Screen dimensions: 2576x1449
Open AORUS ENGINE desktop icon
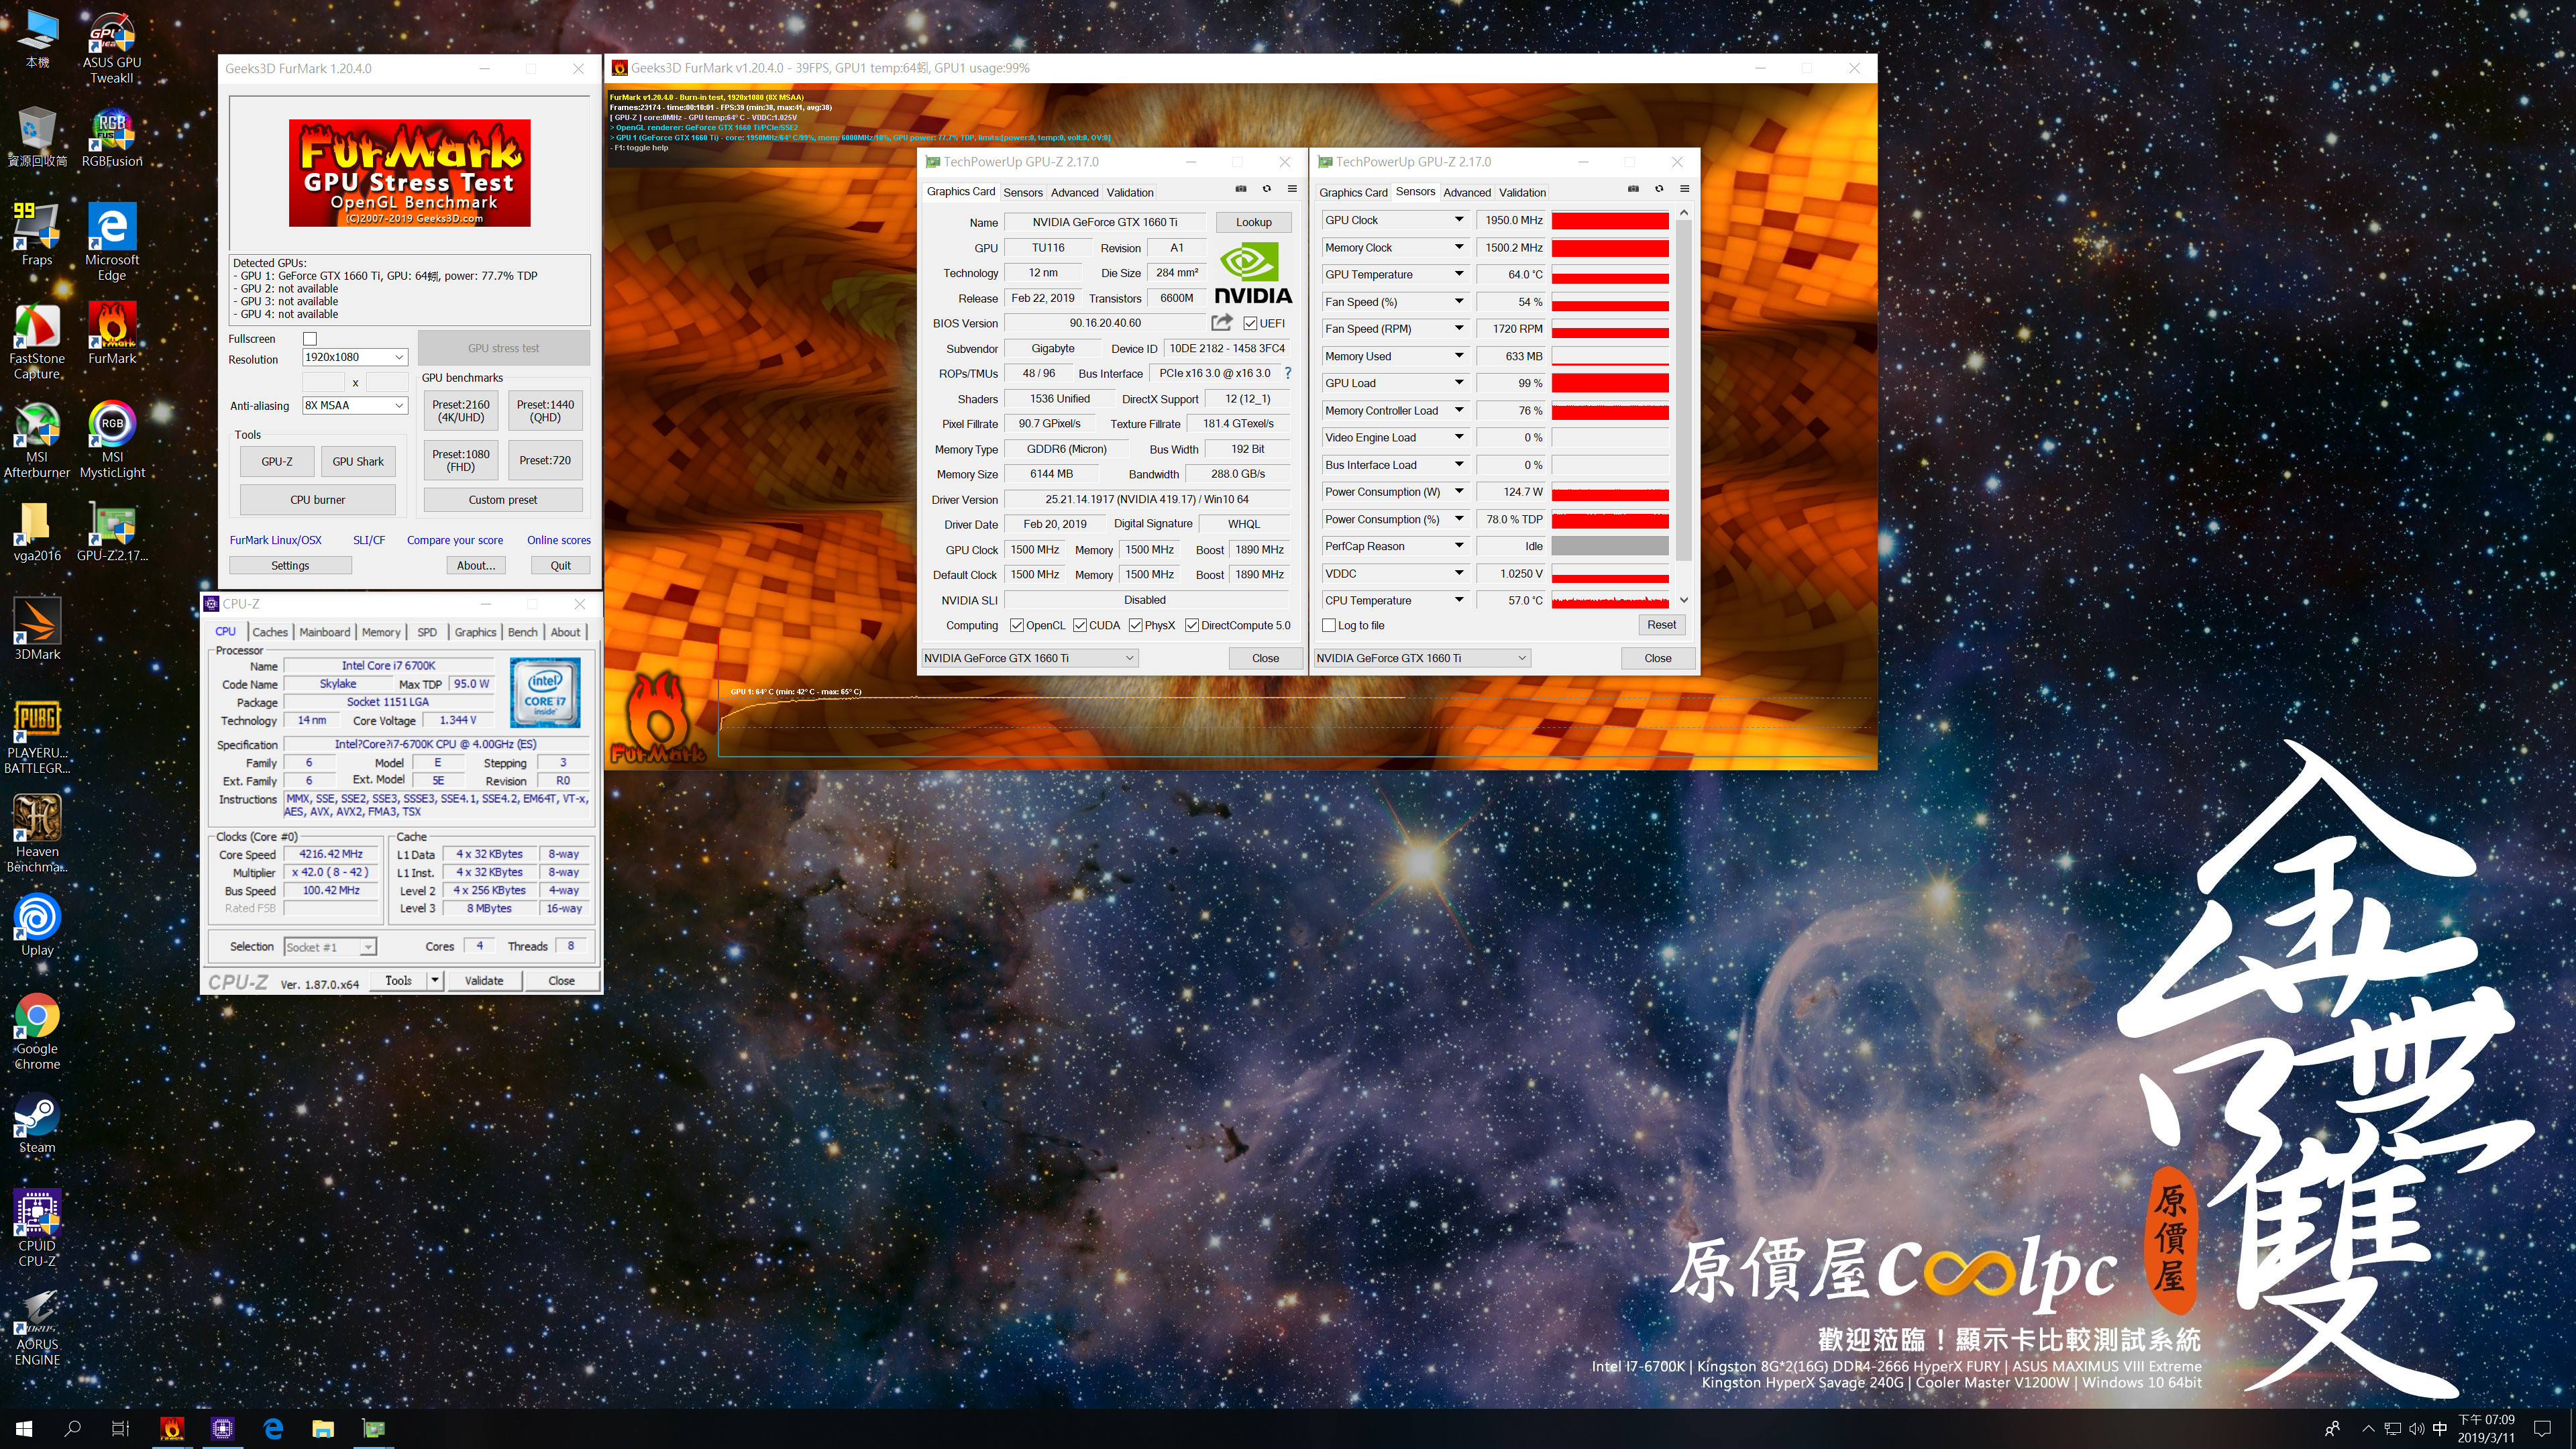pos(37,1327)
